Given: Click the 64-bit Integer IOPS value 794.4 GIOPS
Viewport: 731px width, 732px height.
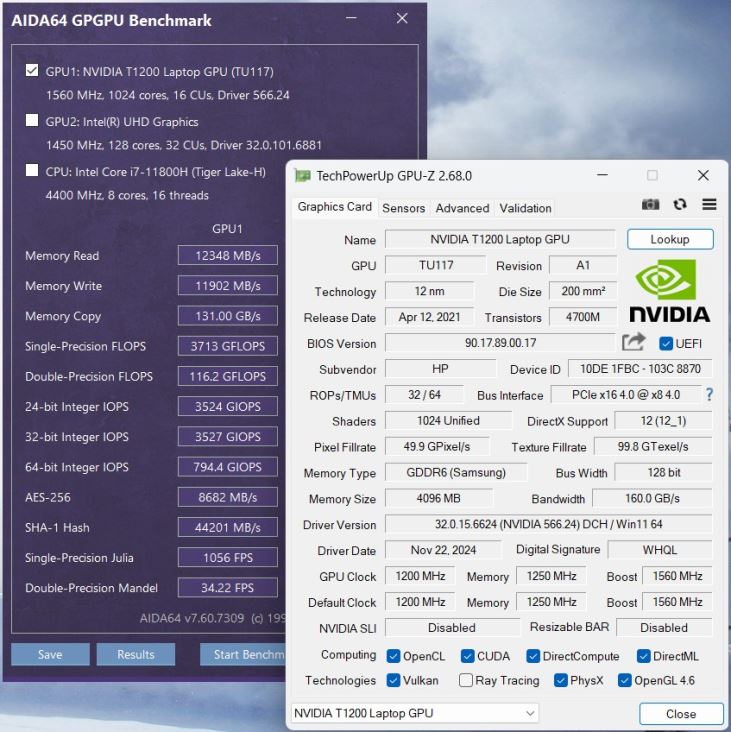Looking at the screenshot, I should coord(228,467).
